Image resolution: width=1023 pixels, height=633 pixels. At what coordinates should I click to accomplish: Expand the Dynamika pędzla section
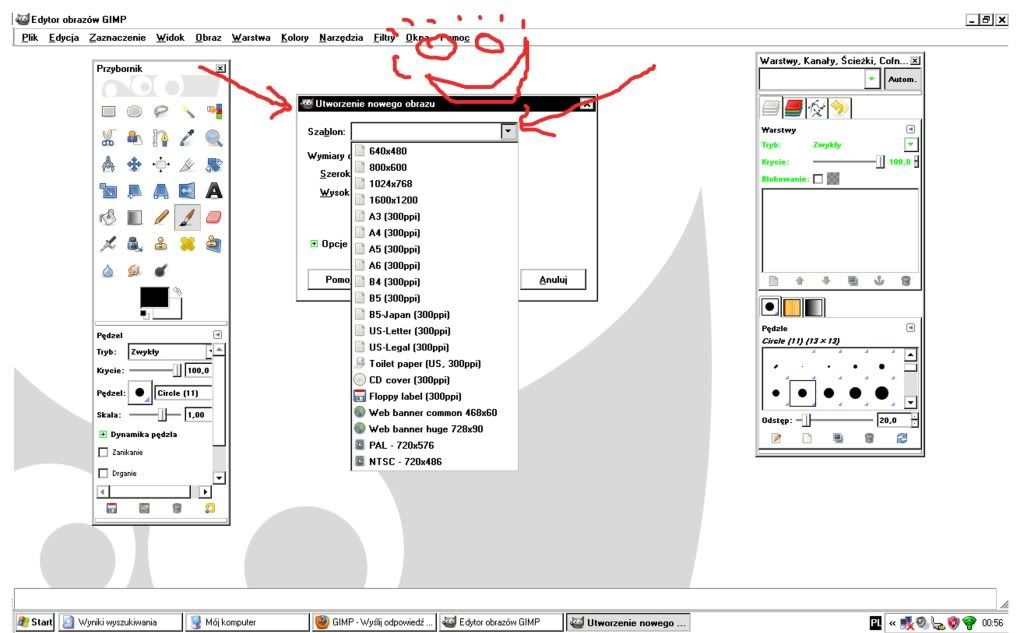103,435
